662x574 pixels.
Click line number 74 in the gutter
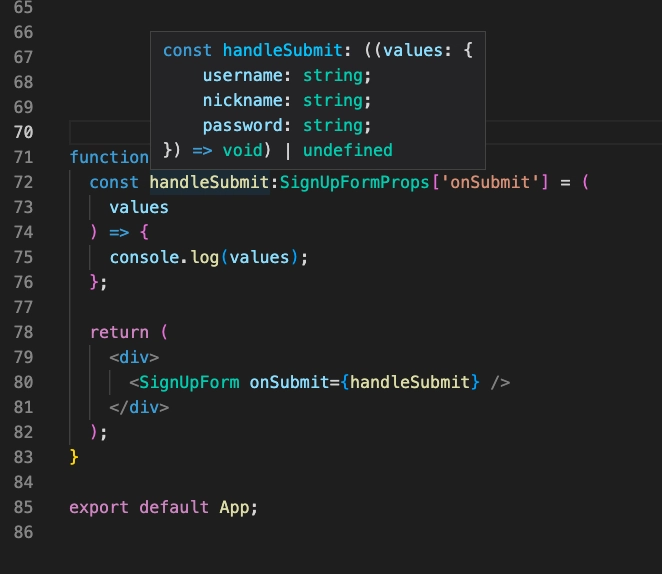tap(23, 232)
